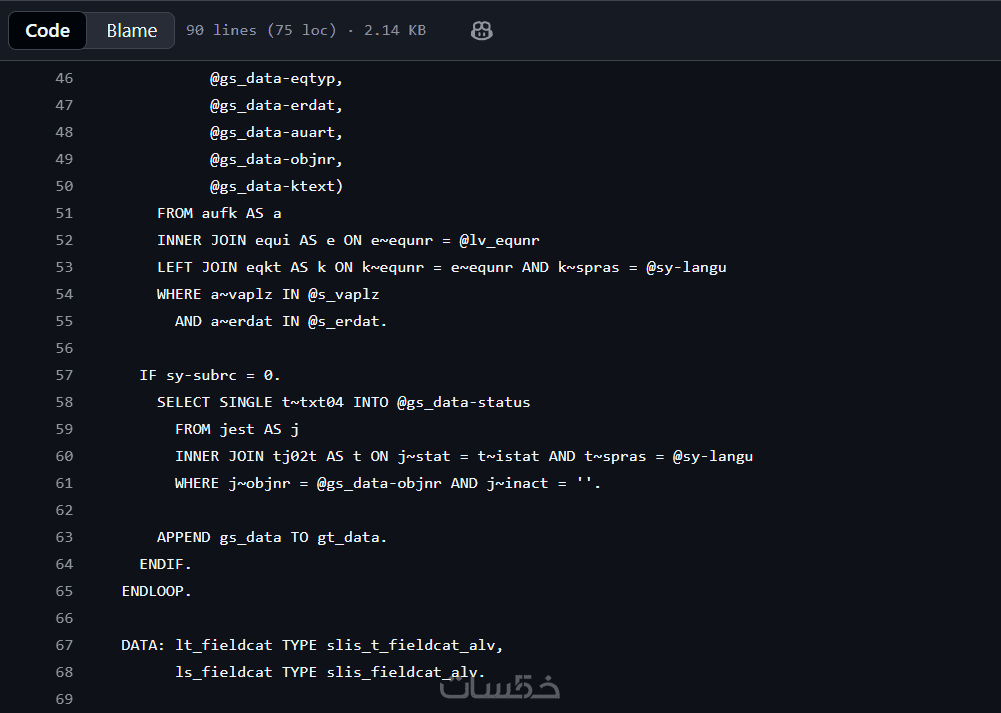Click line number 53

[64, 267]
